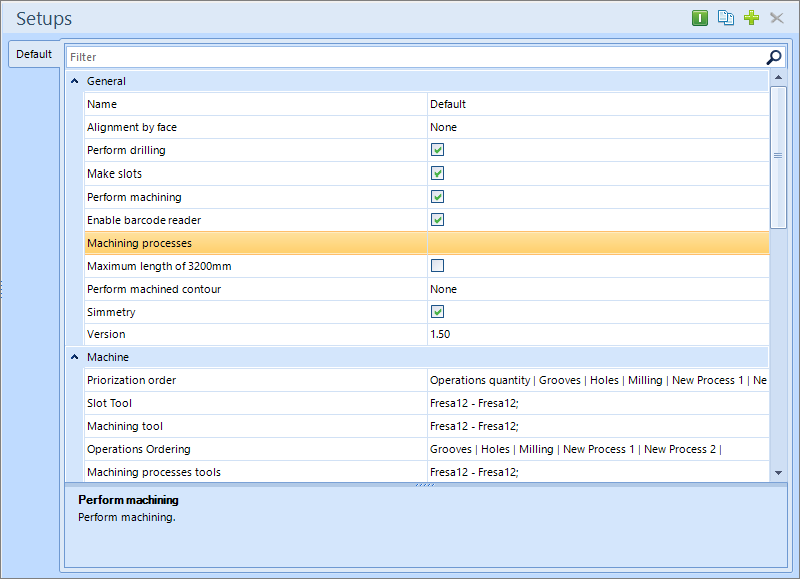Toggle the Perform drilling checkbox
The width and height of the screenshot is (800, 579).
437,150
